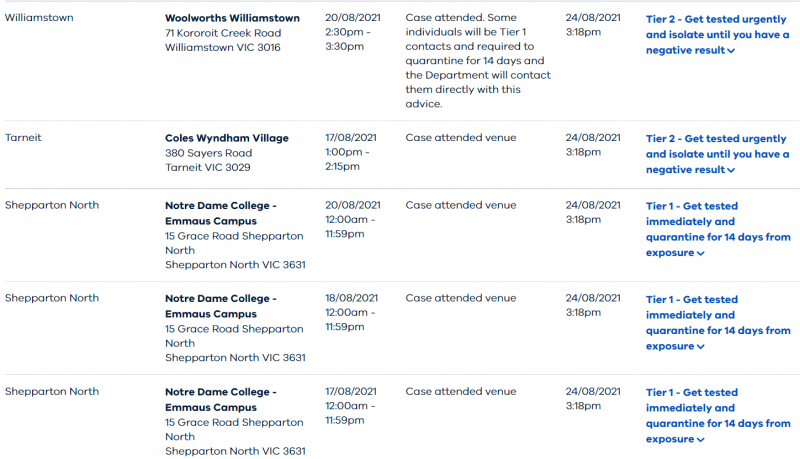Click the Williamstown suburb cell
This screenshot has height=459, width=800.
(x=39, y=17)
